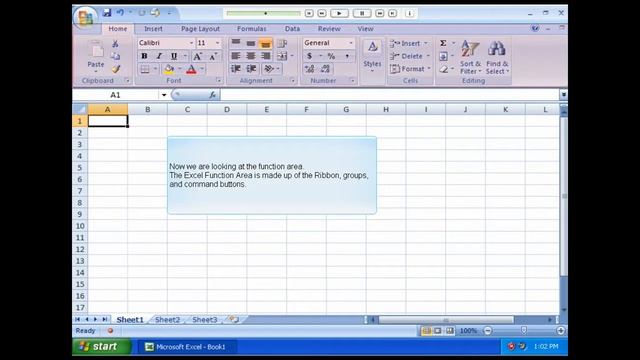Image resolution: width=640 pixels, height=360 pixels.
Task: Activate the Format Painter brush
Action: (x=116, y=69)
